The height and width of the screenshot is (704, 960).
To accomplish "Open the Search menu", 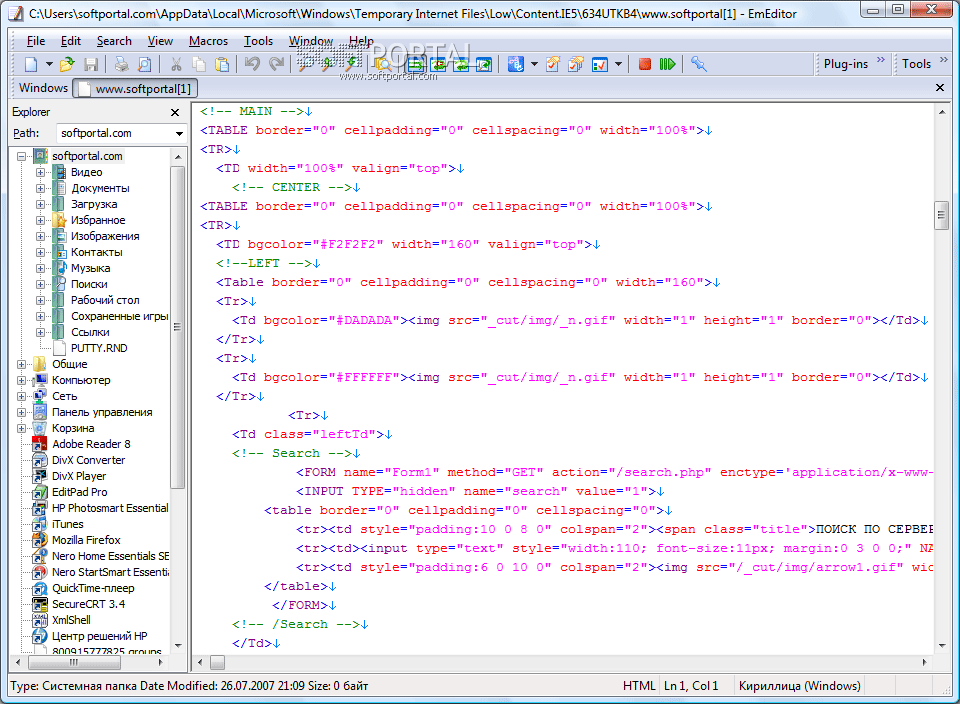I will click(114, 41).
